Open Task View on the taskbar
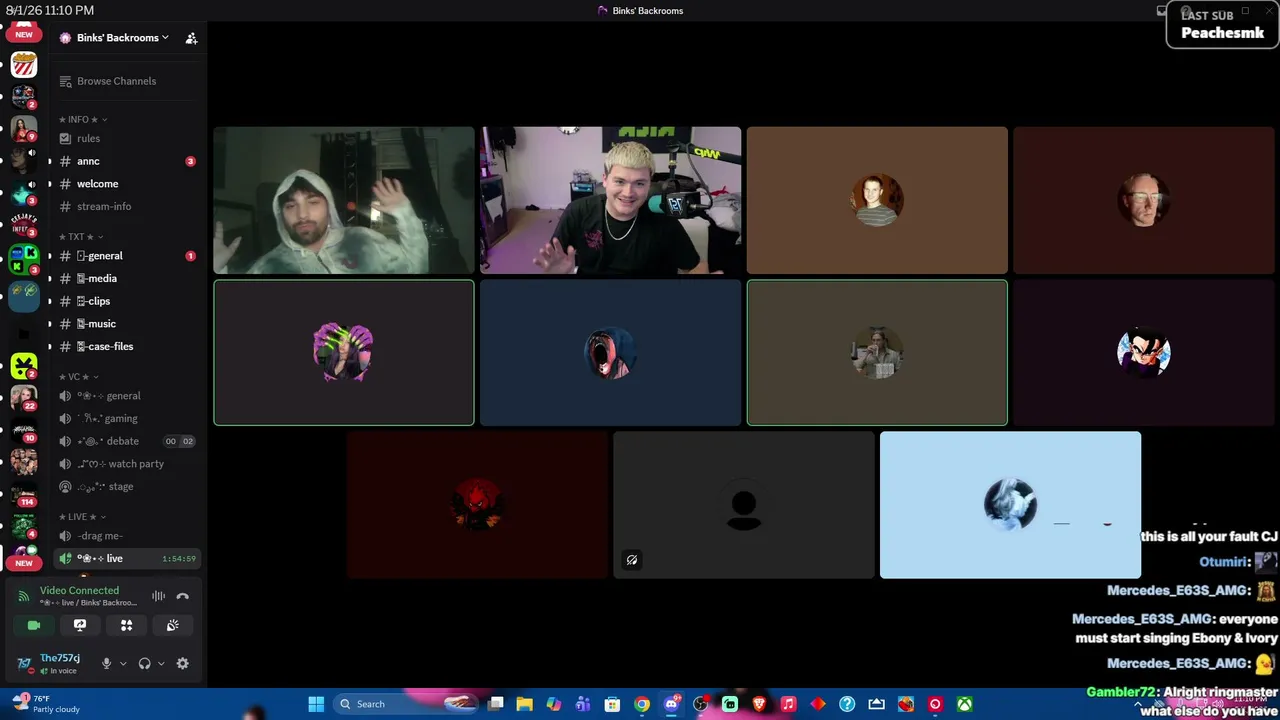 click(495, 704)
